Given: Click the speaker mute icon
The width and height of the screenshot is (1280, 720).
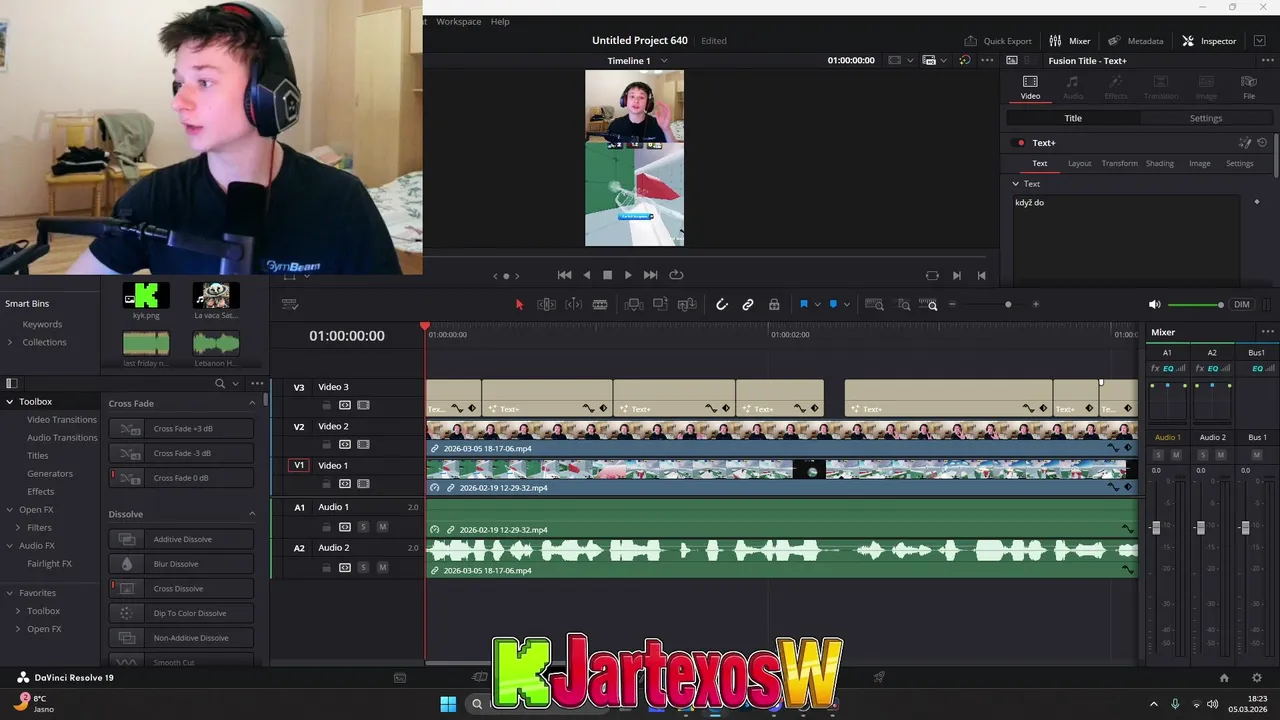Looking at the screenshot, I should tap(1155, 305).
